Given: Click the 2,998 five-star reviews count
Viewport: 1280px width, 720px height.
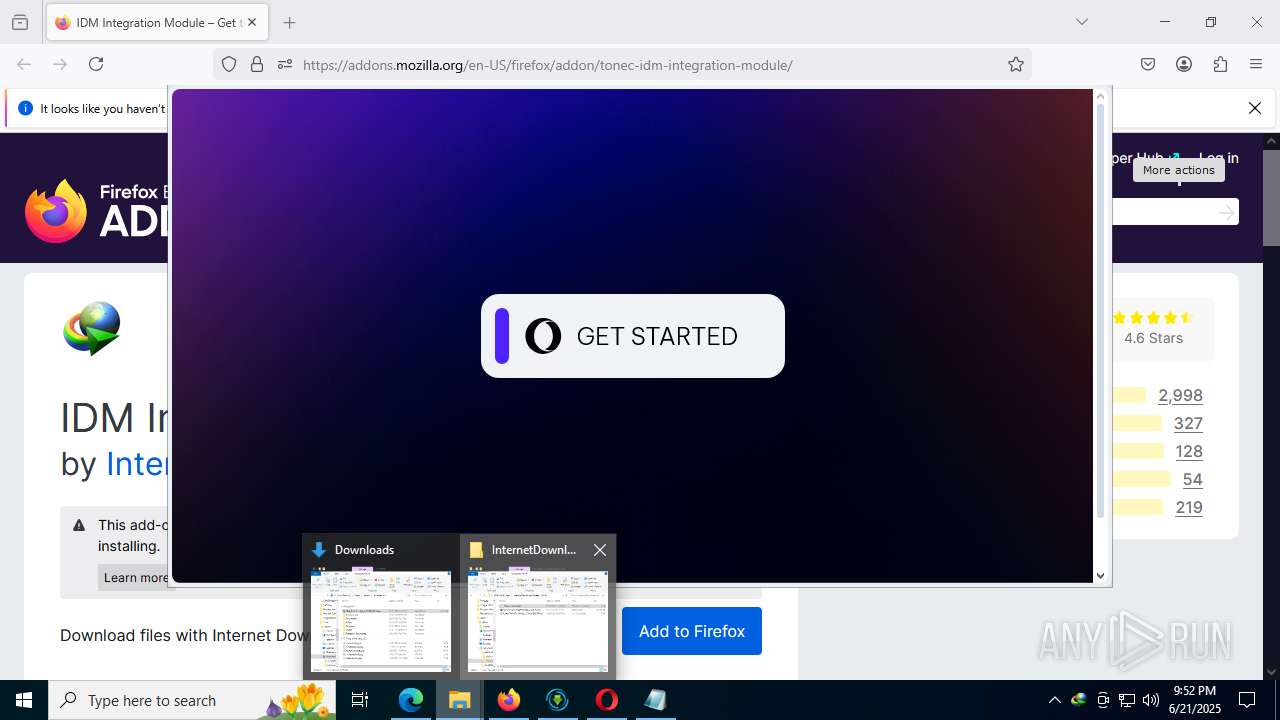Looking at the screenshot, I should [1180, 395].
